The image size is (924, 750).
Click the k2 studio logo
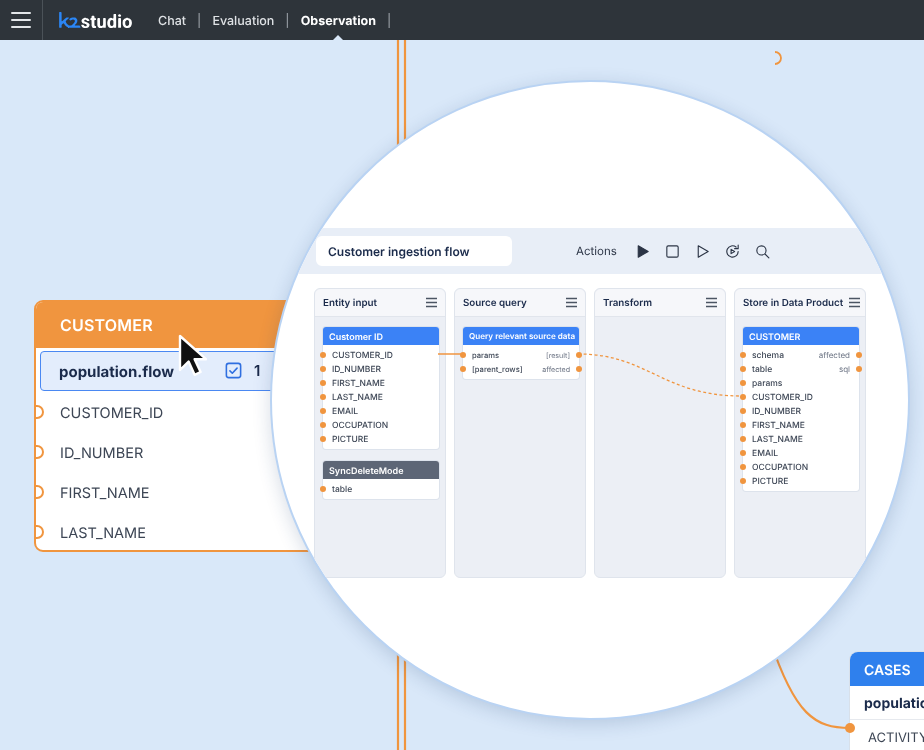tap(95, 21)
